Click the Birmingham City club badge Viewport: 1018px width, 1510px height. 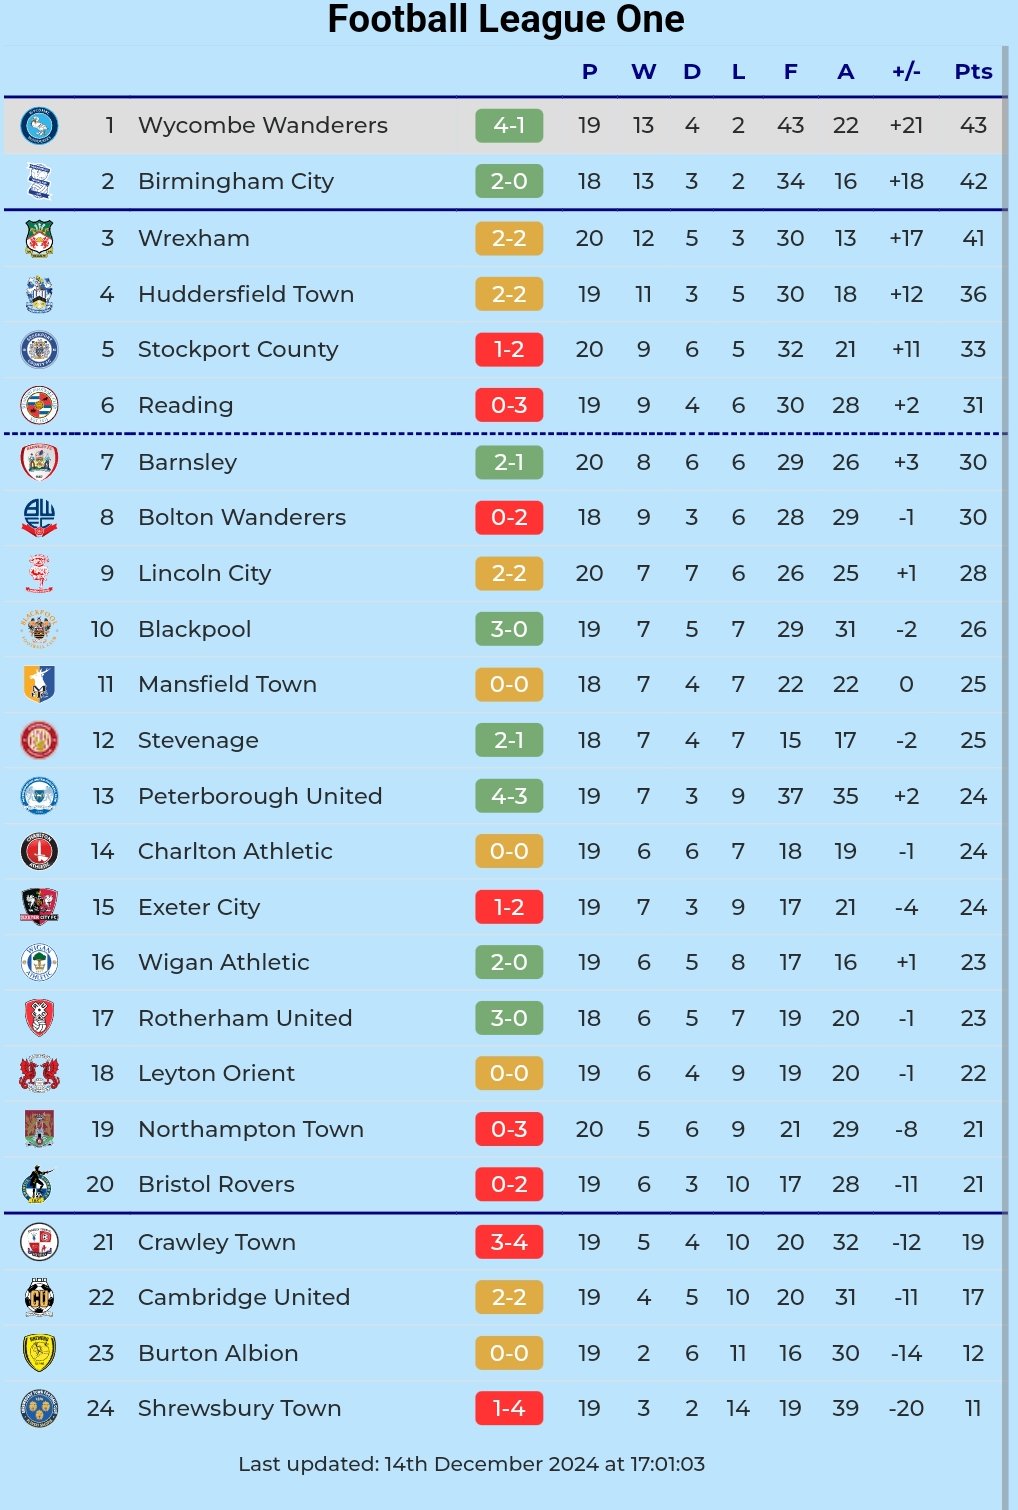pyautogui.click(x=39, y=182)
